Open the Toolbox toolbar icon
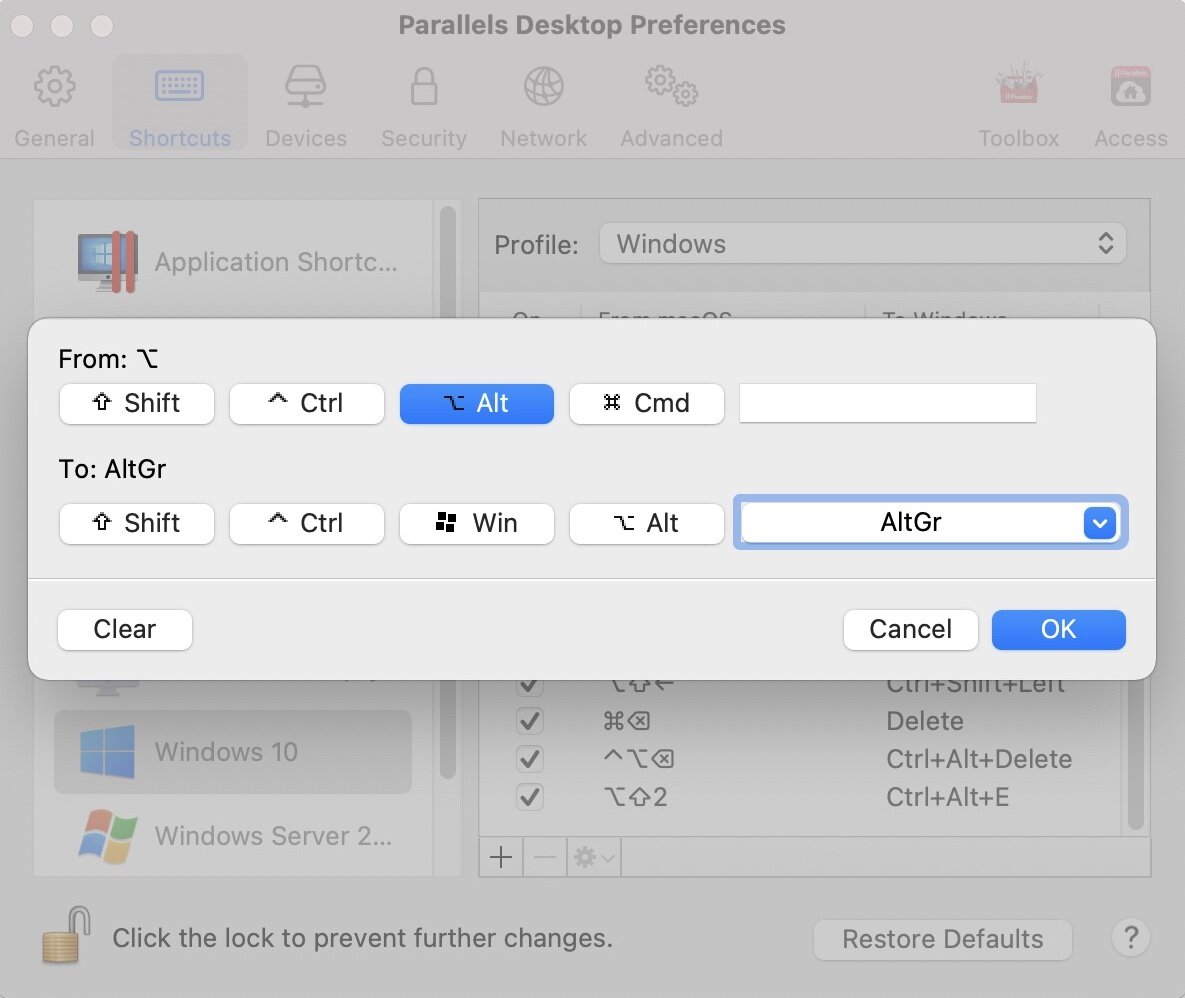The width and height of the screenshot is (1185, 998). [x=1018, y=106]
